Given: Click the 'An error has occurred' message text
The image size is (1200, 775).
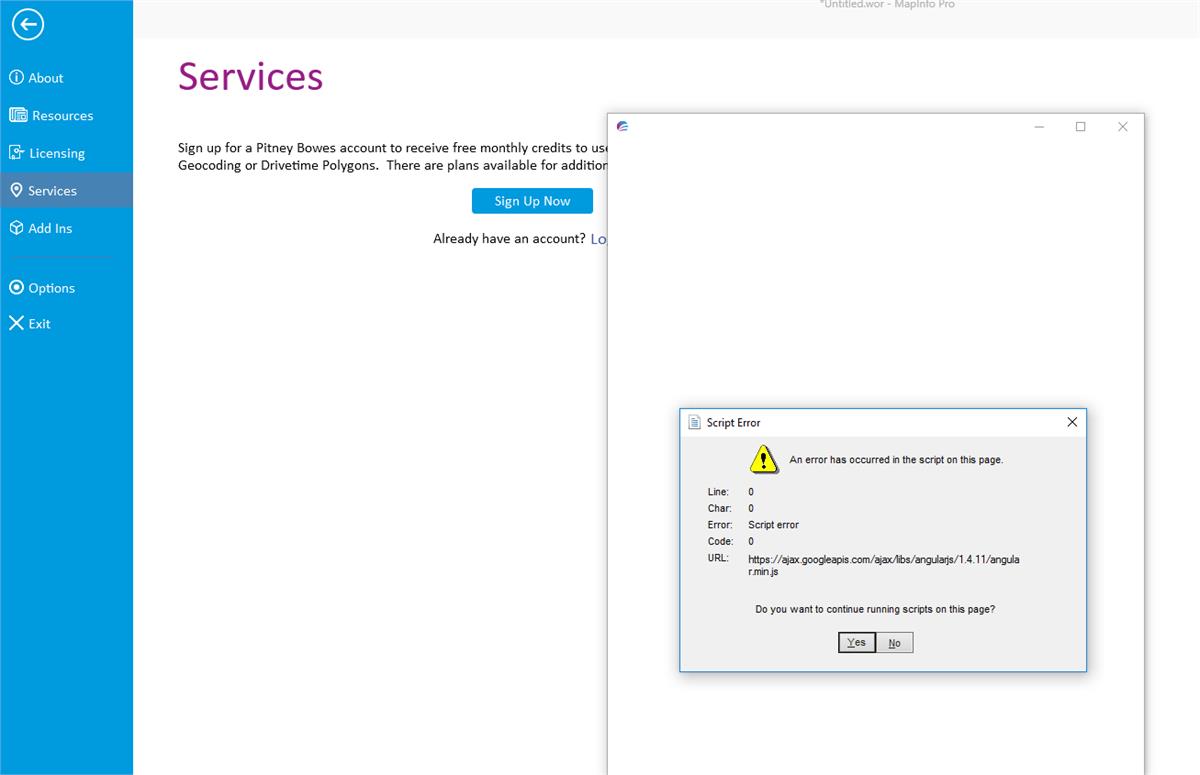Looking at the screenshot, I should [896, 460].
